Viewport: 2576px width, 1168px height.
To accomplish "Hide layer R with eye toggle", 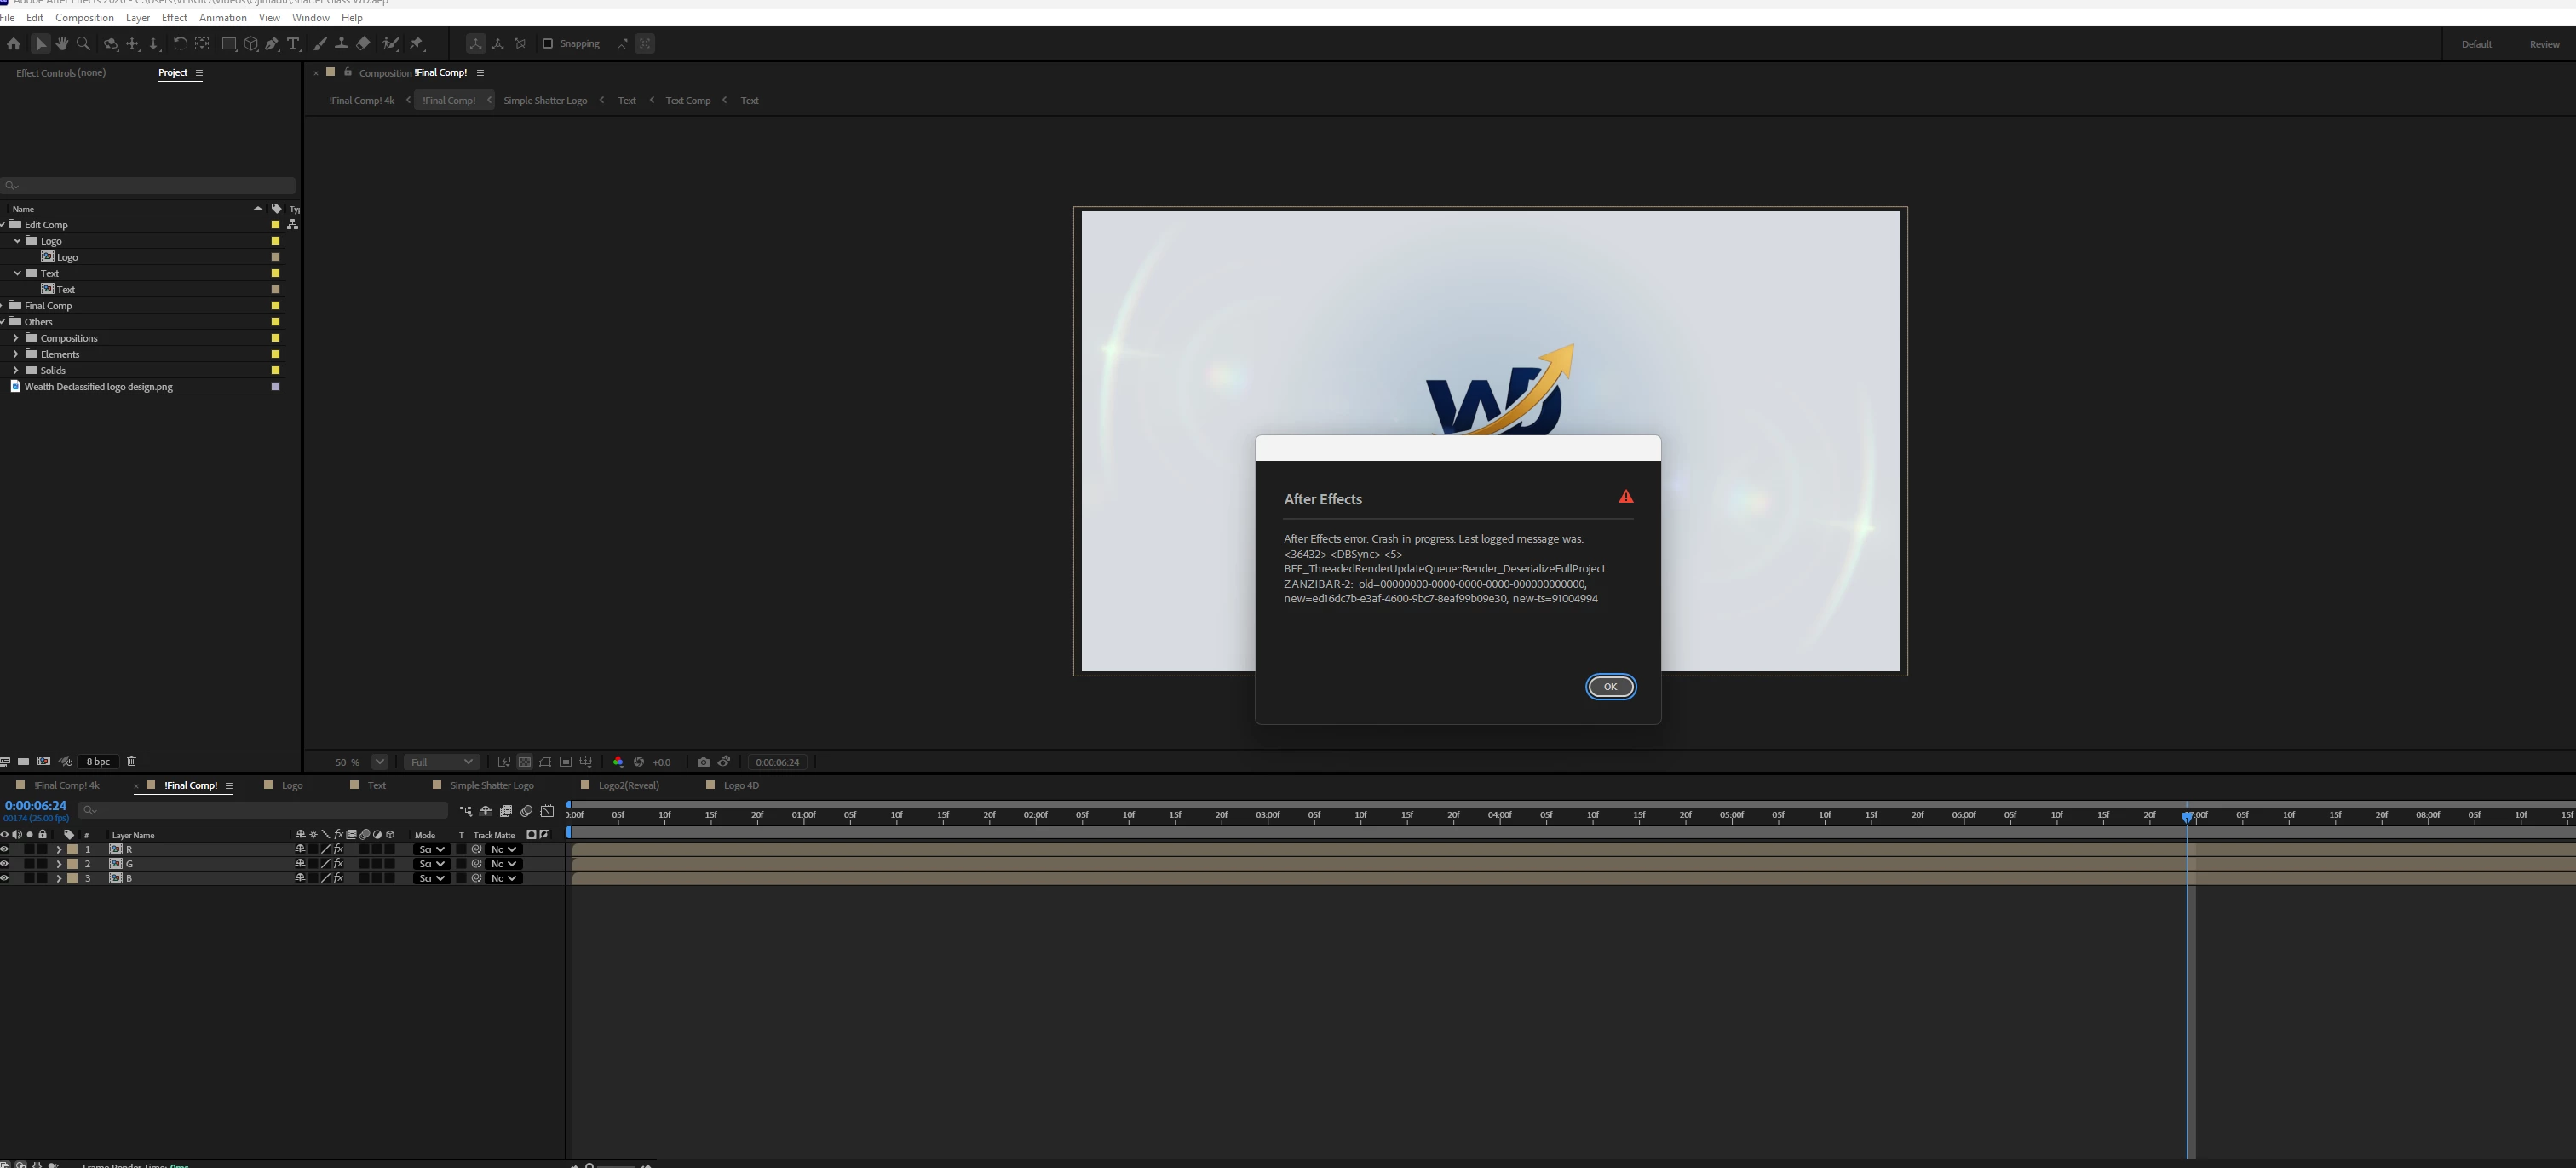I will (5, 849).
